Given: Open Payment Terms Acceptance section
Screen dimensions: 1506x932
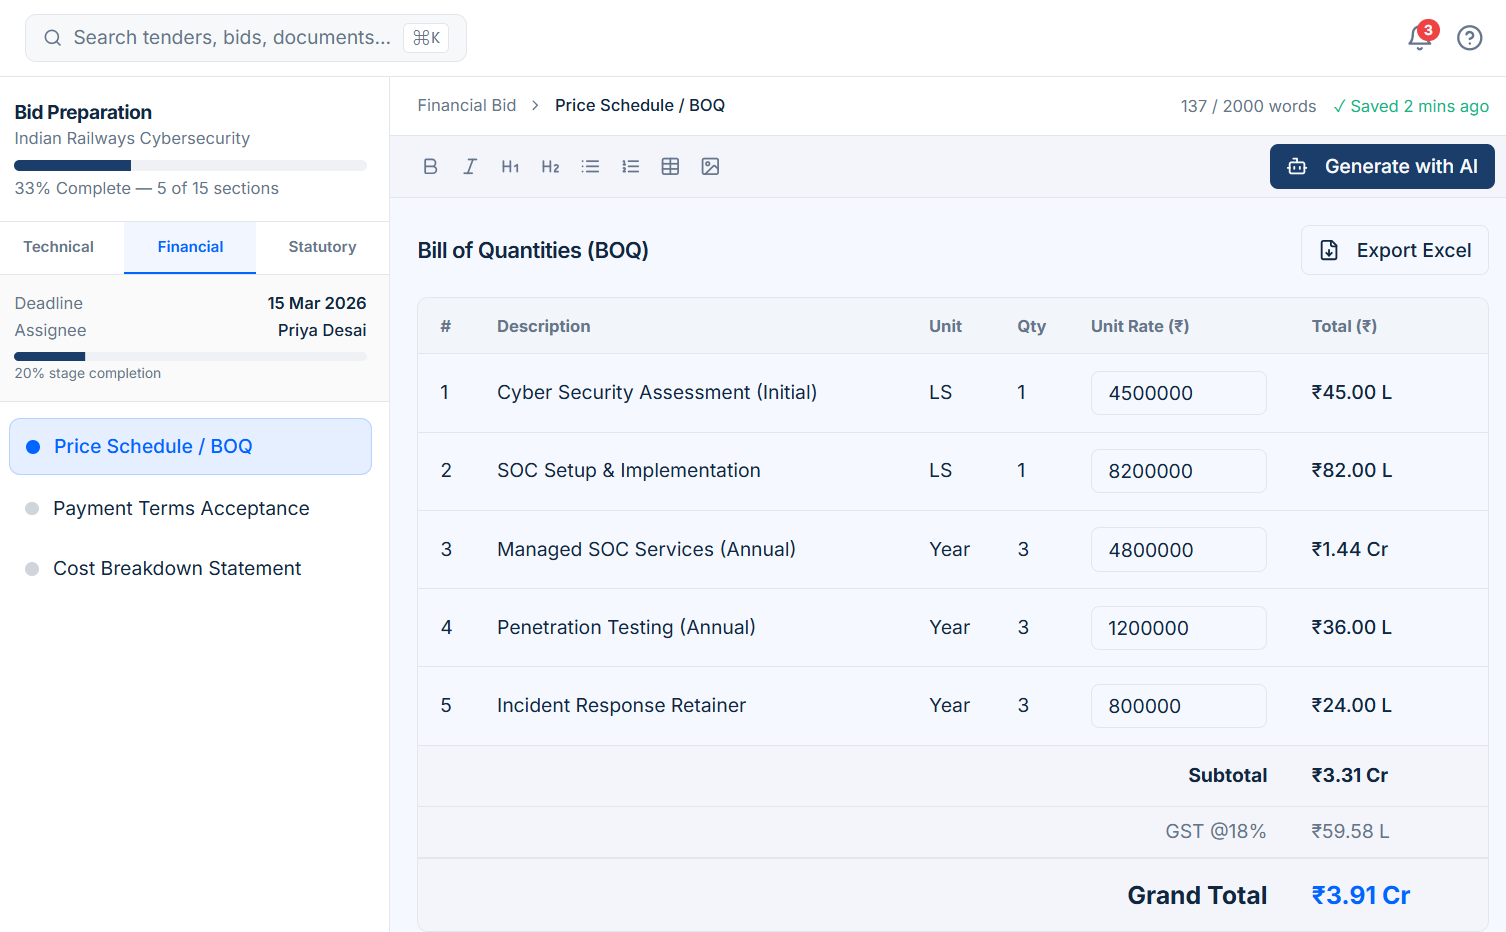Looking at the screenshot, I should [190, 508].
